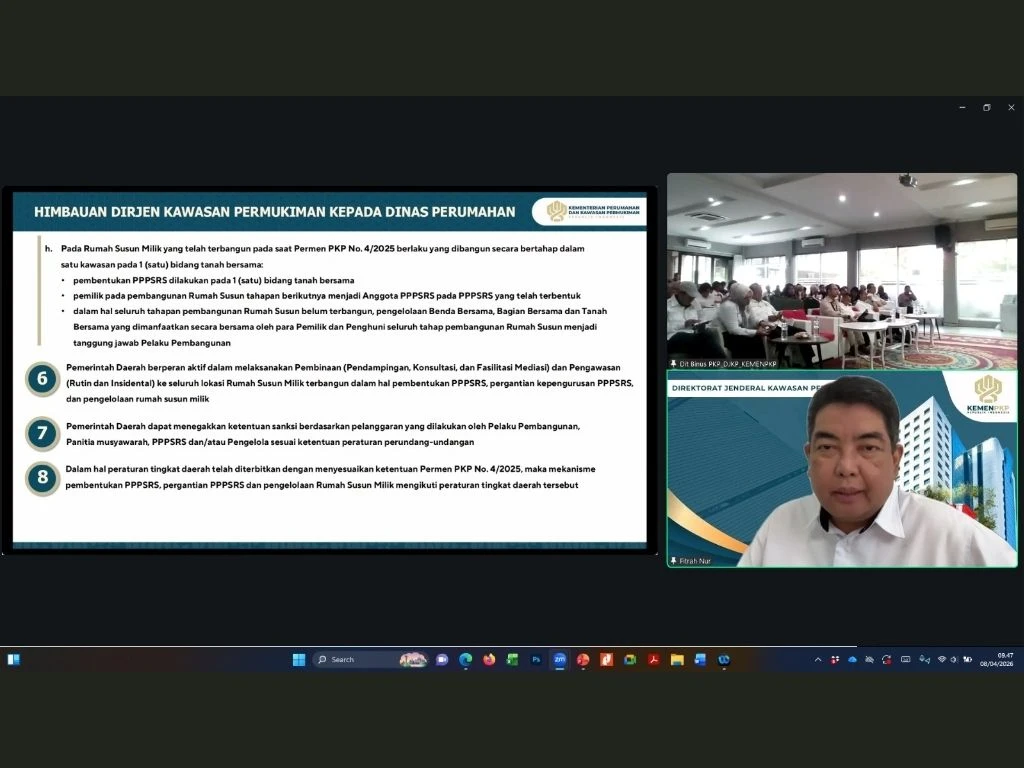Launch Microsoft Edge from the taskbar
Viewport: 1024px width, 768px height.
pyautogui.click(x=465, y=660)
